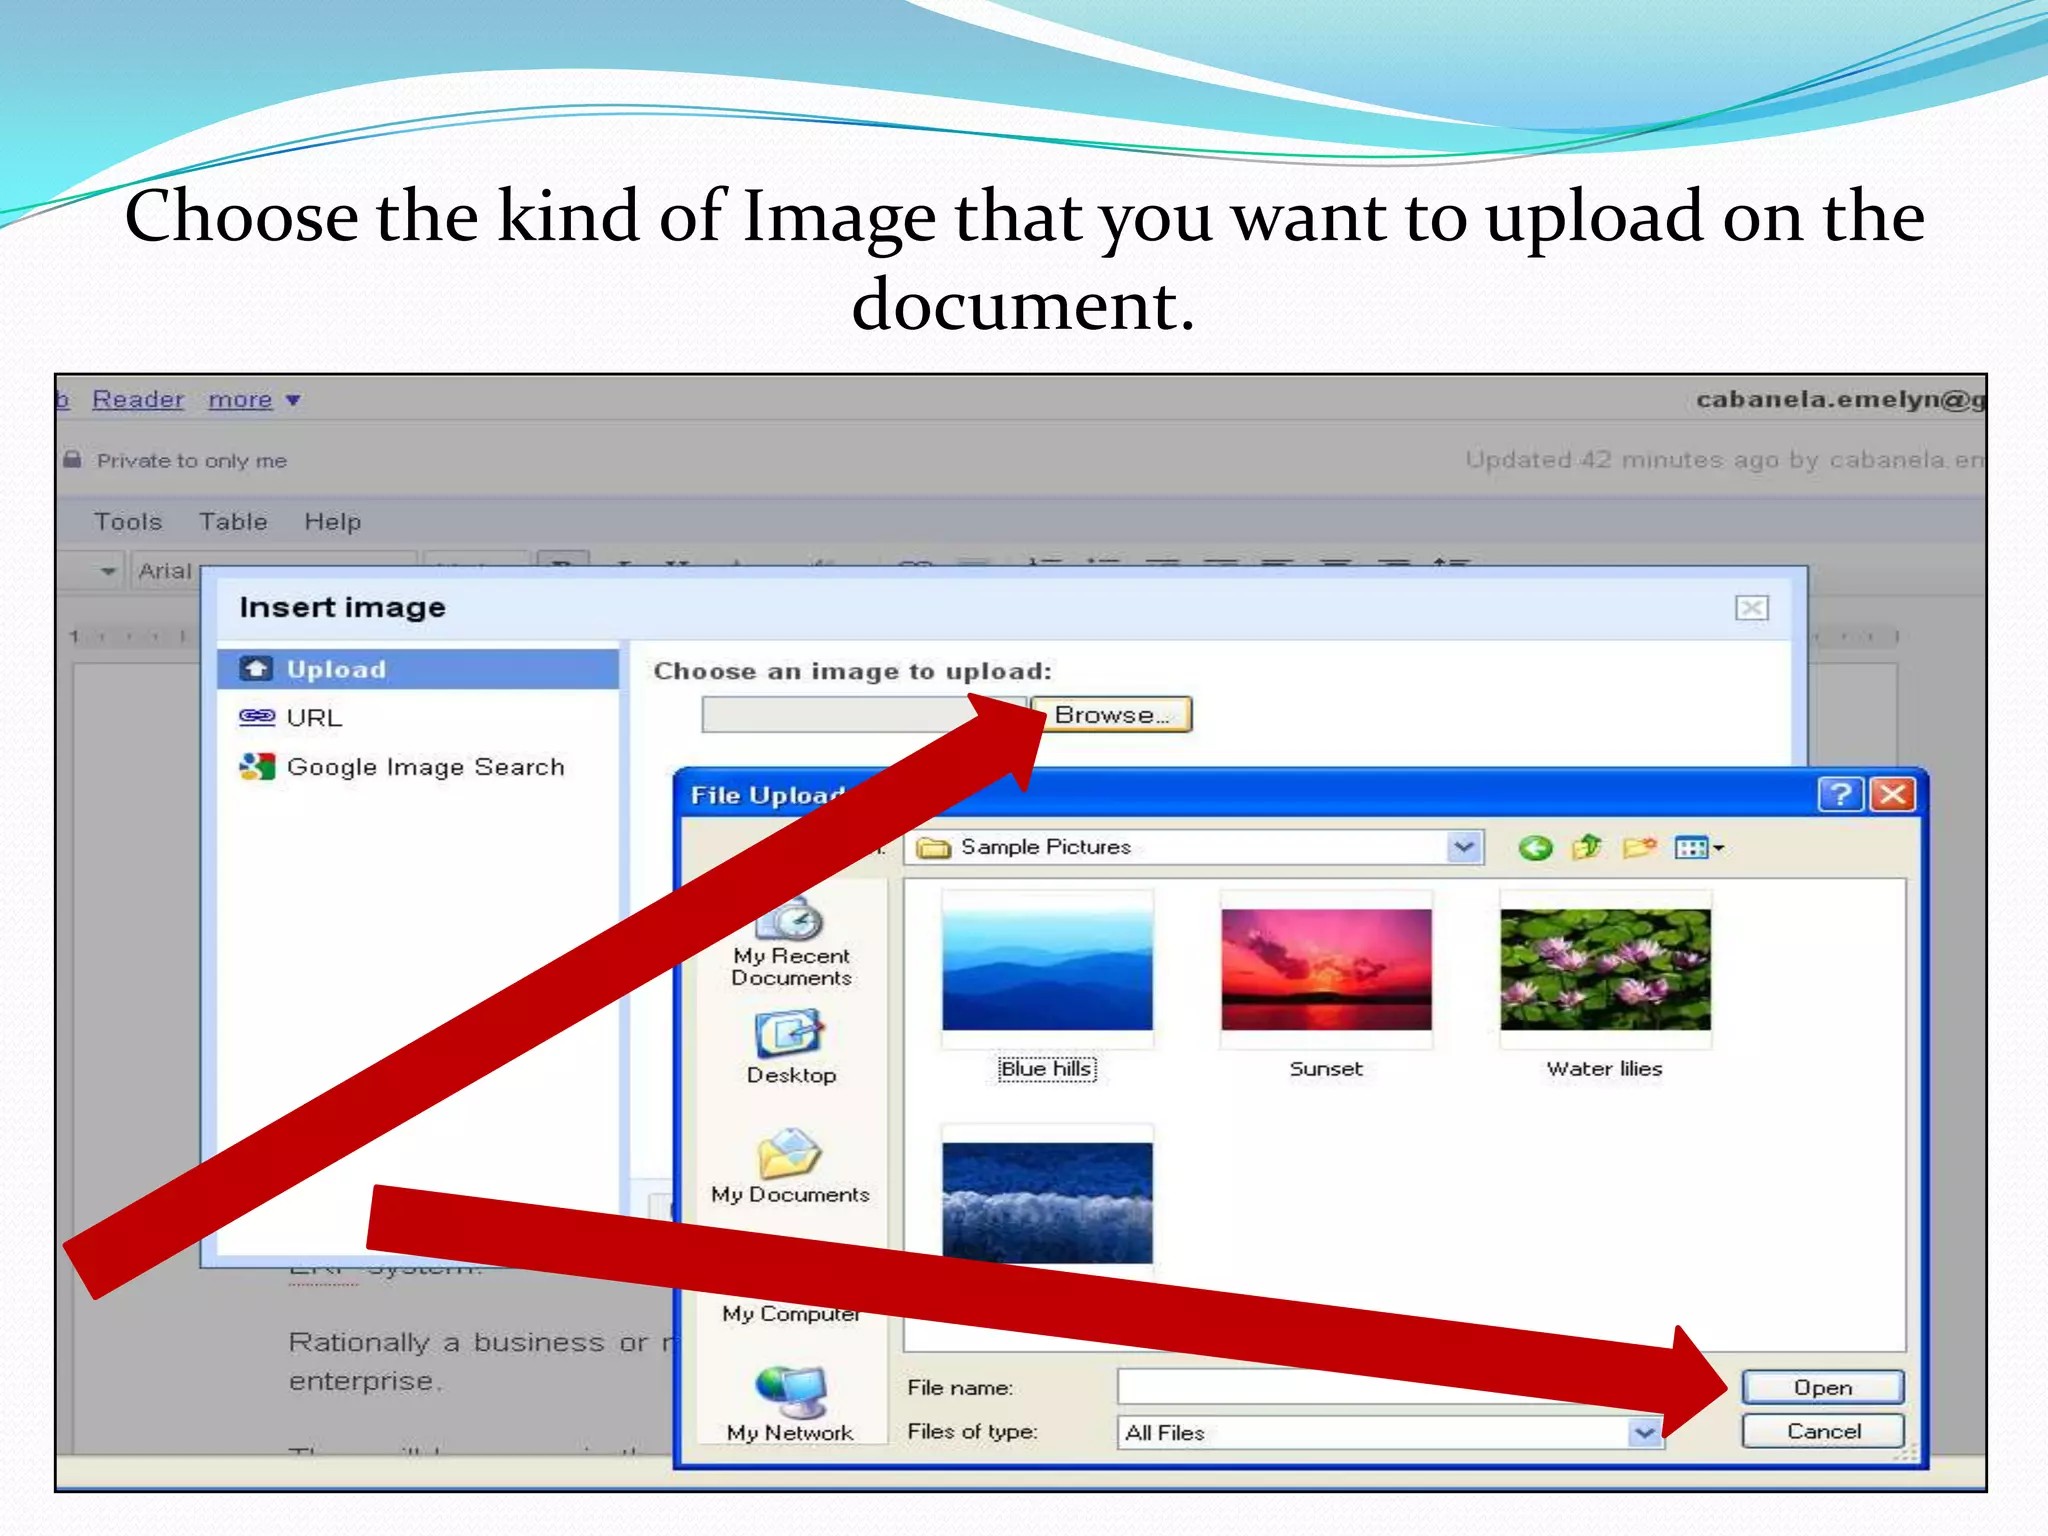Close the File Upload dialog
This screenshot has width=2048, height=1536.
1893,795
